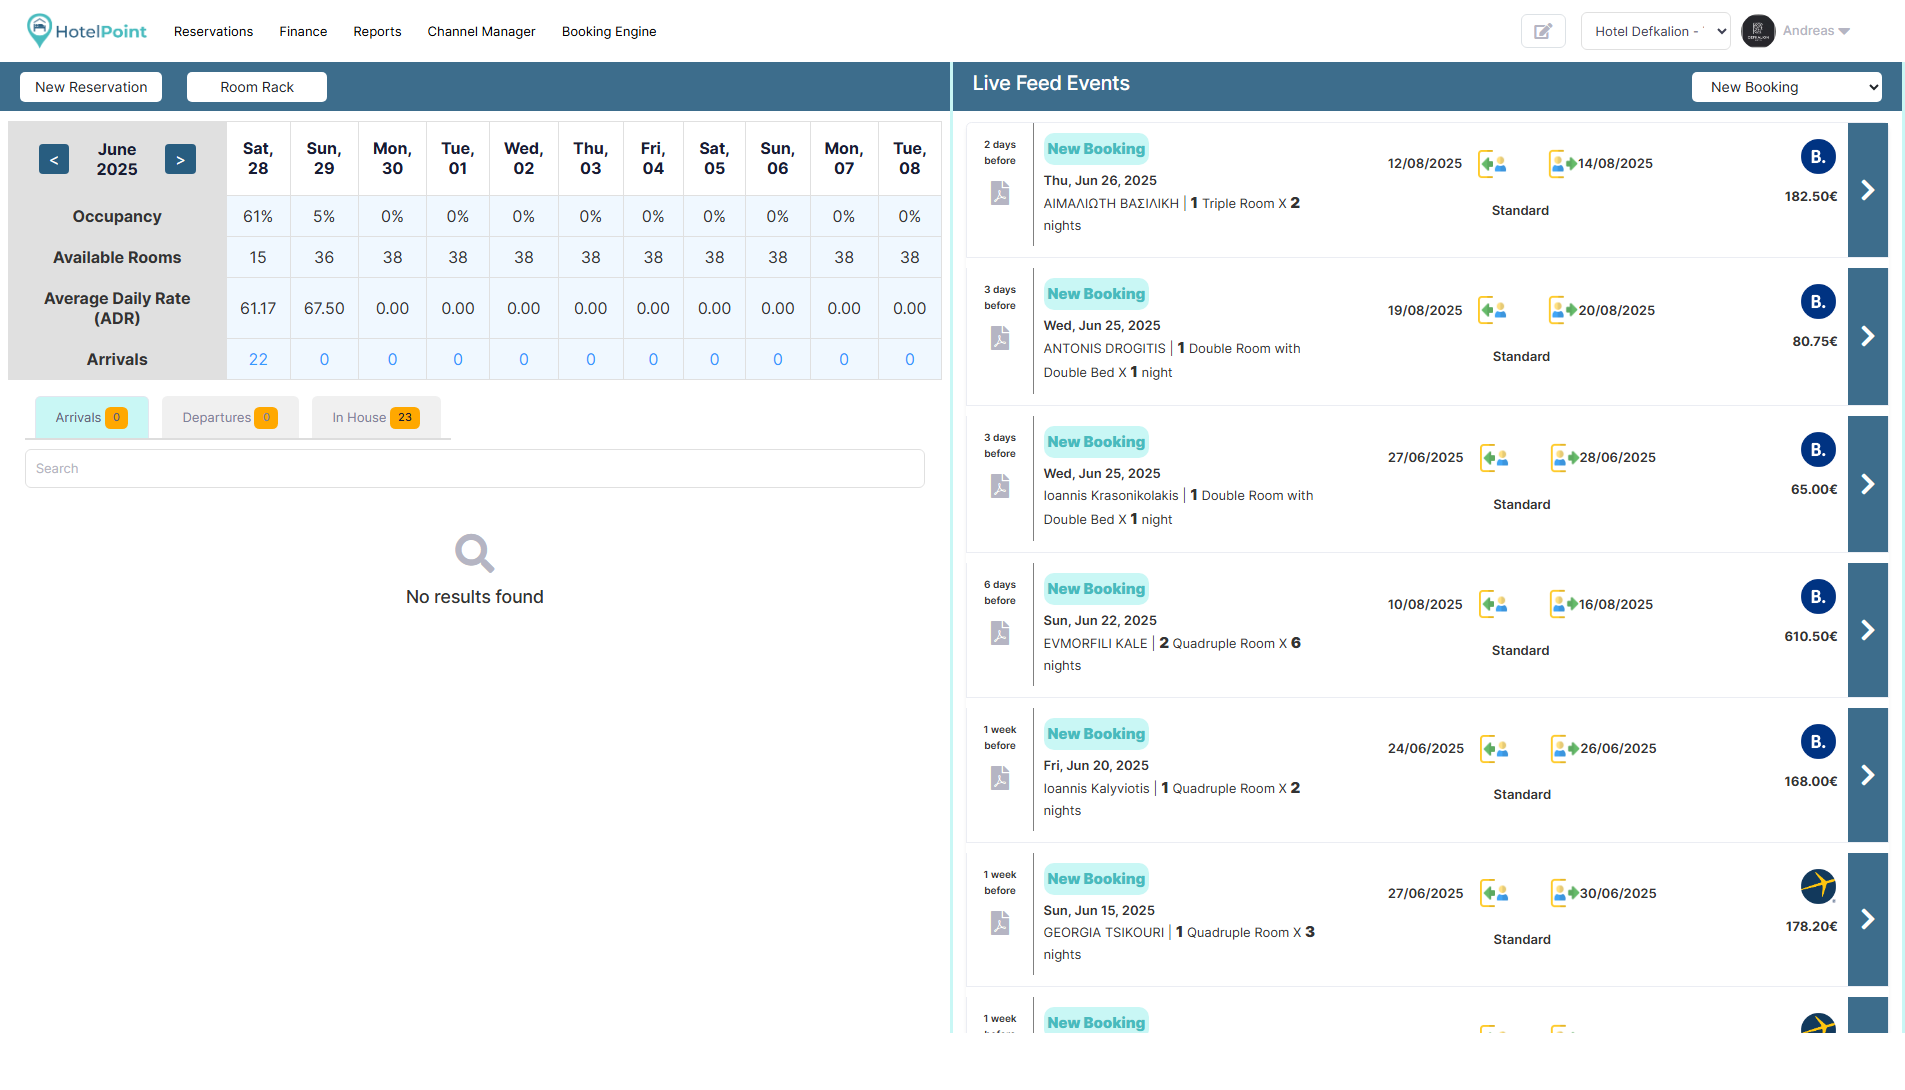Click check-out icon next to 20/08/2025
The width and height of the screenshot is (1905, 1090).
(x=1562, y=310)
